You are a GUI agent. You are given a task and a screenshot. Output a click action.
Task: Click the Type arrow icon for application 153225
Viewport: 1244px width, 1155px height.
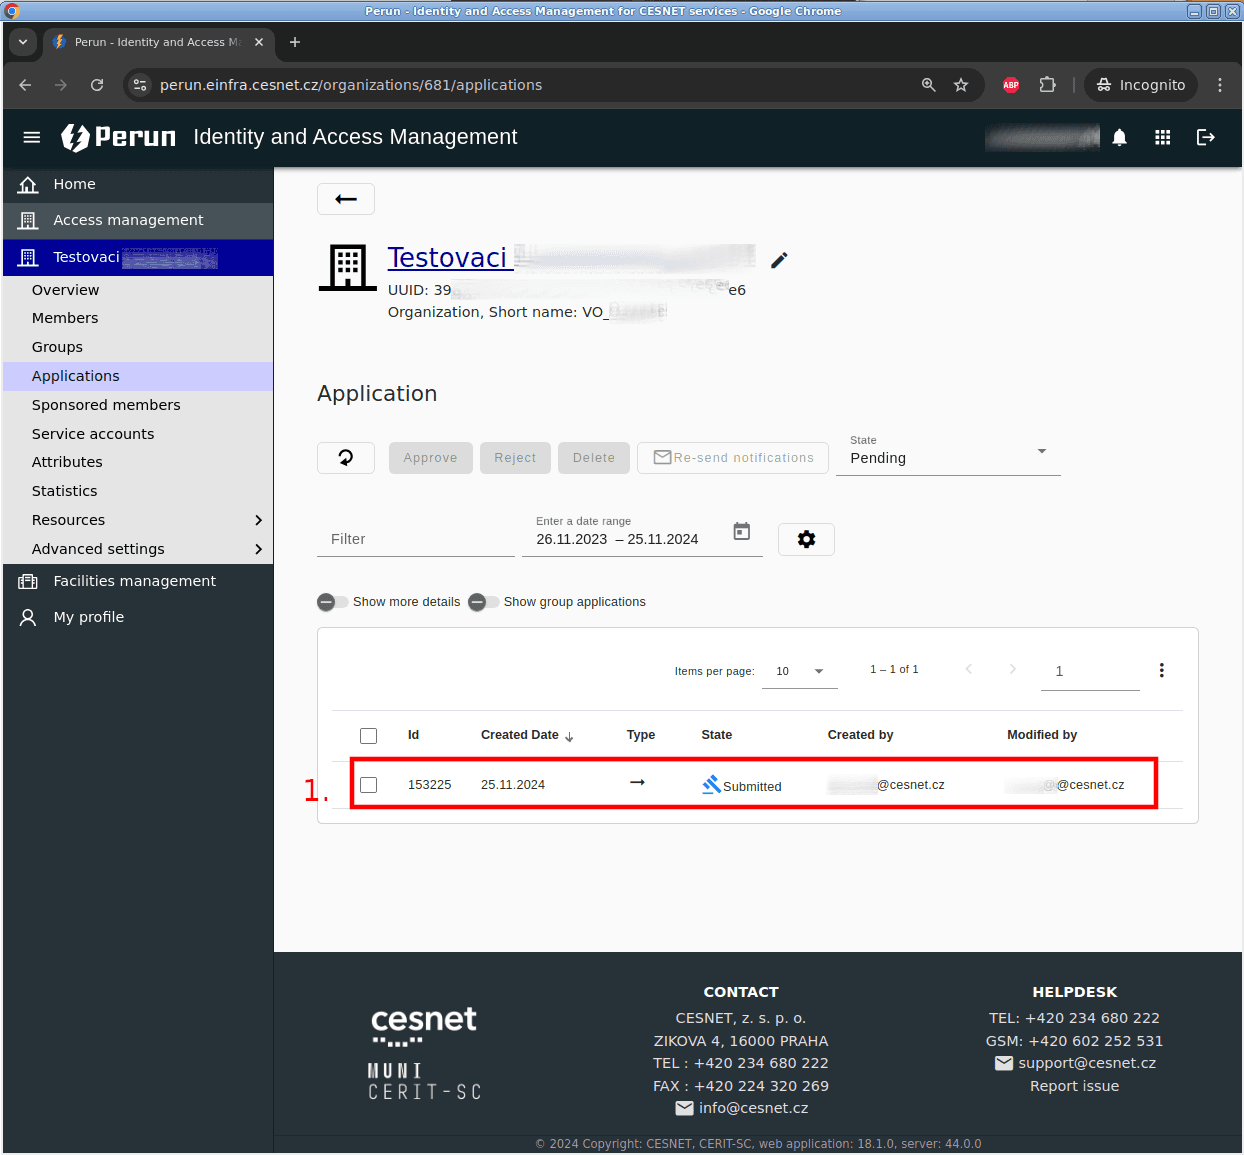click(x=637, y=782)
